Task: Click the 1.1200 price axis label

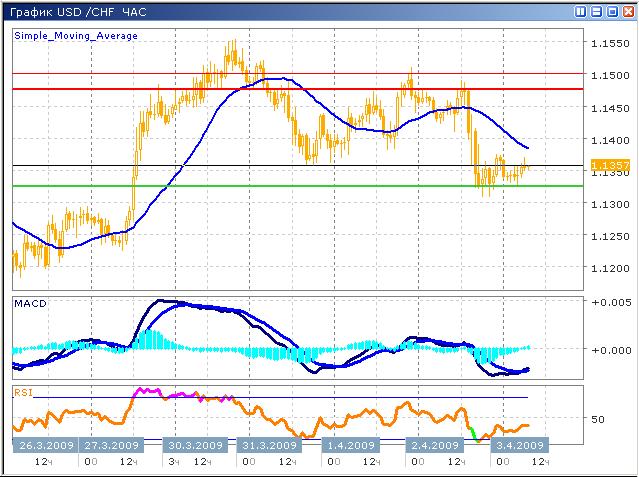Action: click(610, 271)
